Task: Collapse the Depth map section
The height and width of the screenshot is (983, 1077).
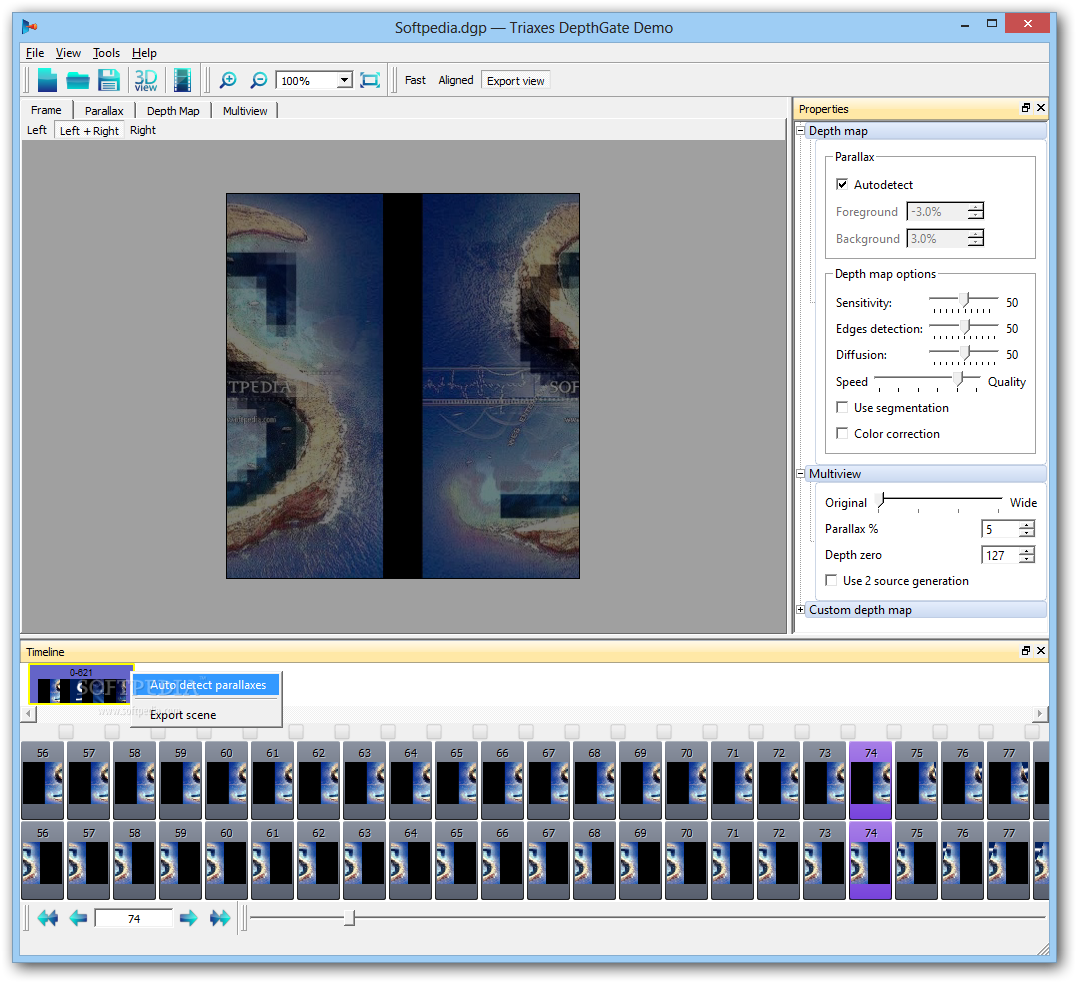Action: coord(800,131)
